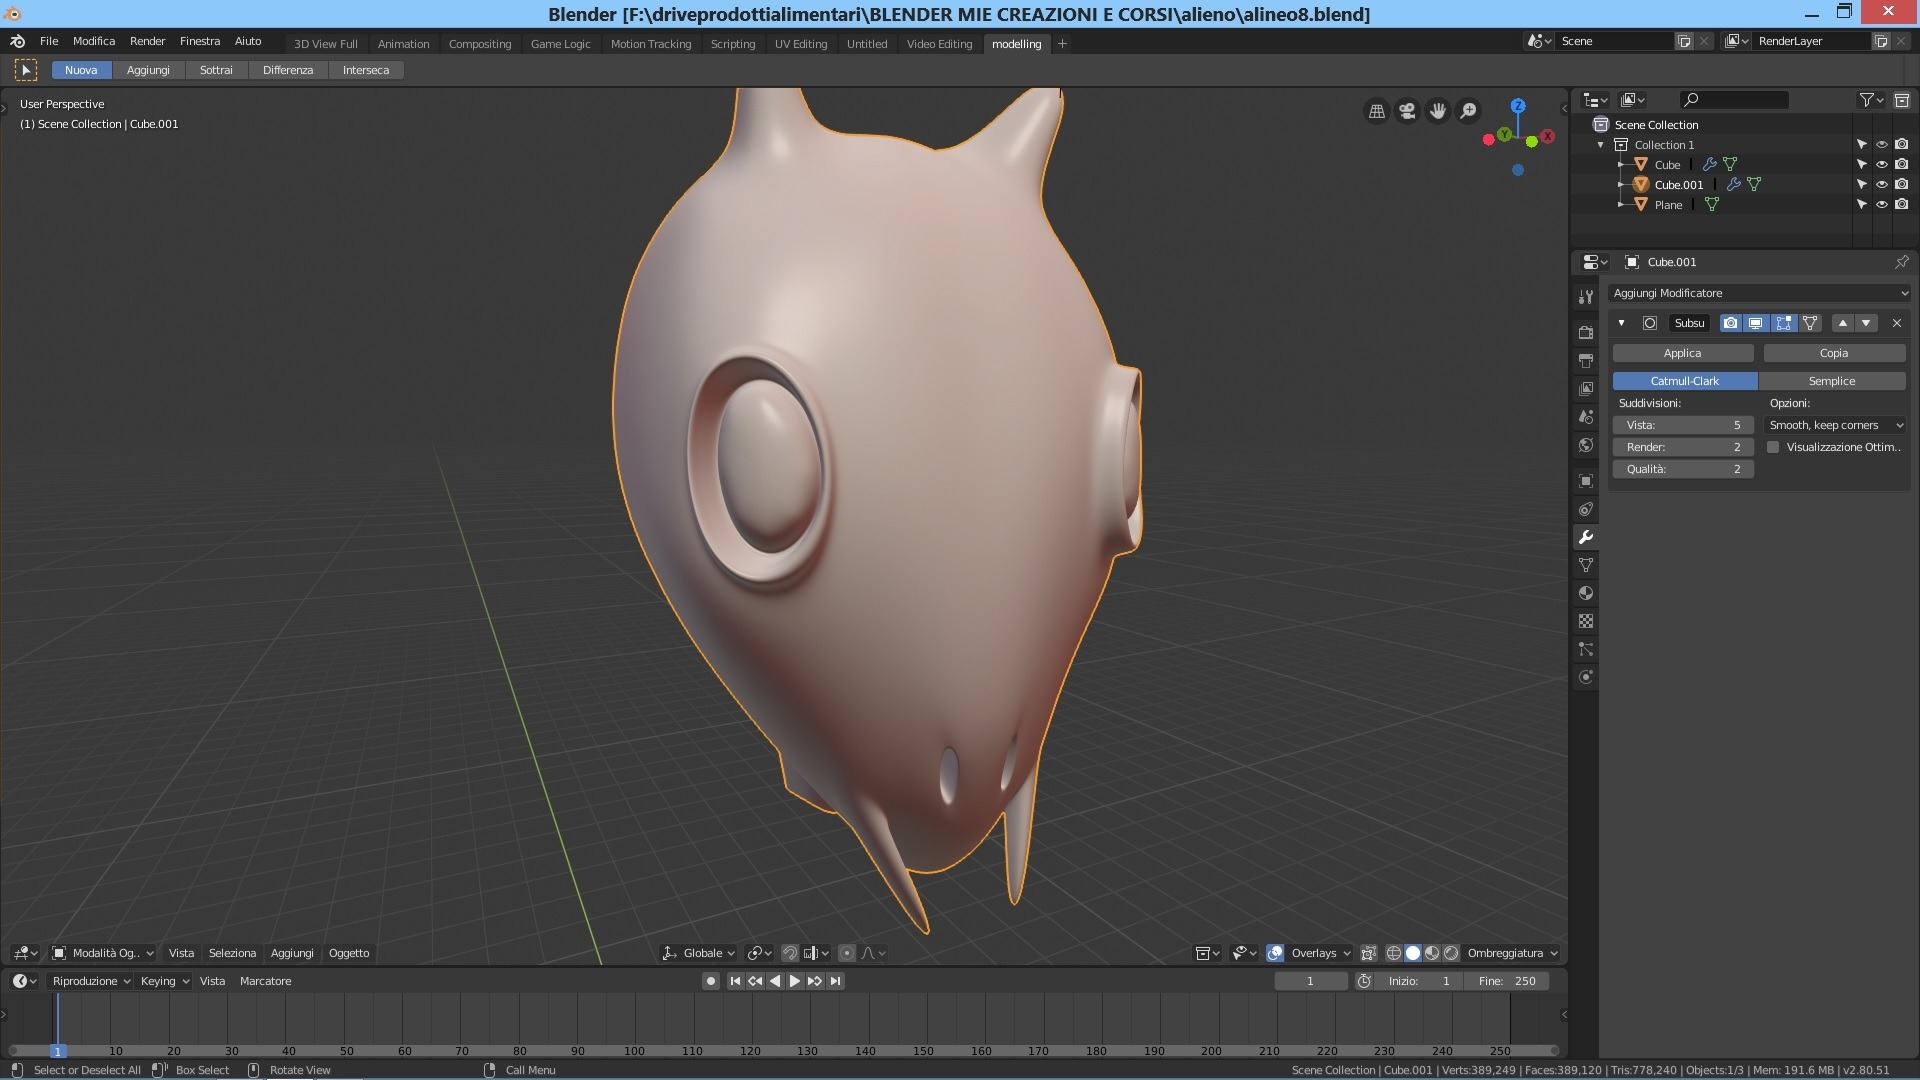Switch to the Scripting workspace tab
Screen dimensions: 1920x1080
coord(733,44)
